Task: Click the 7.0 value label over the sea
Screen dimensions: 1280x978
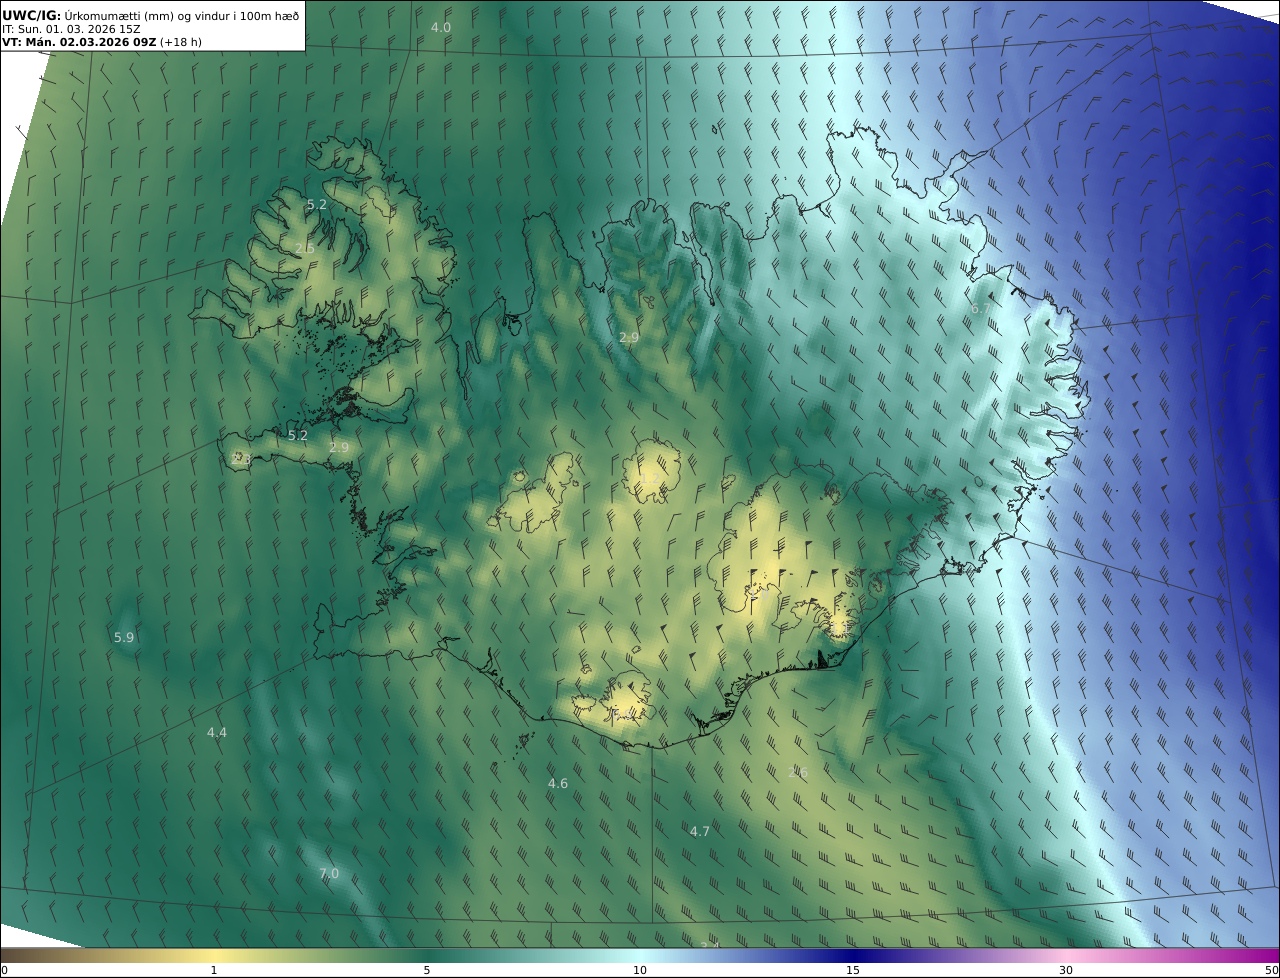Action: coord(329,873)
